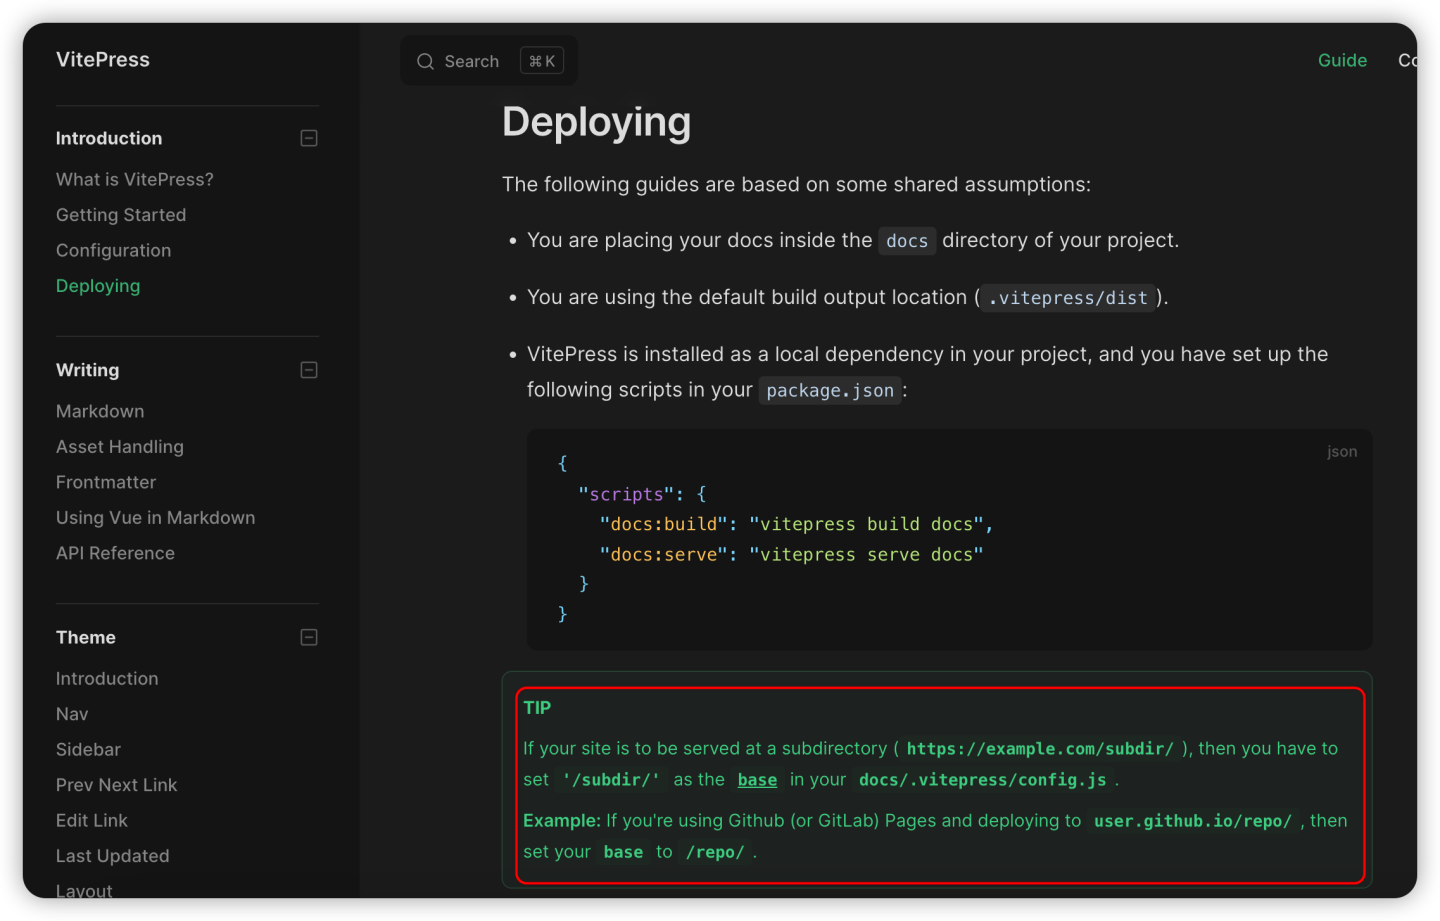The image size is (1440, 921).
Task: Click the Introduction section heading
Action: [x=109, y=138]
